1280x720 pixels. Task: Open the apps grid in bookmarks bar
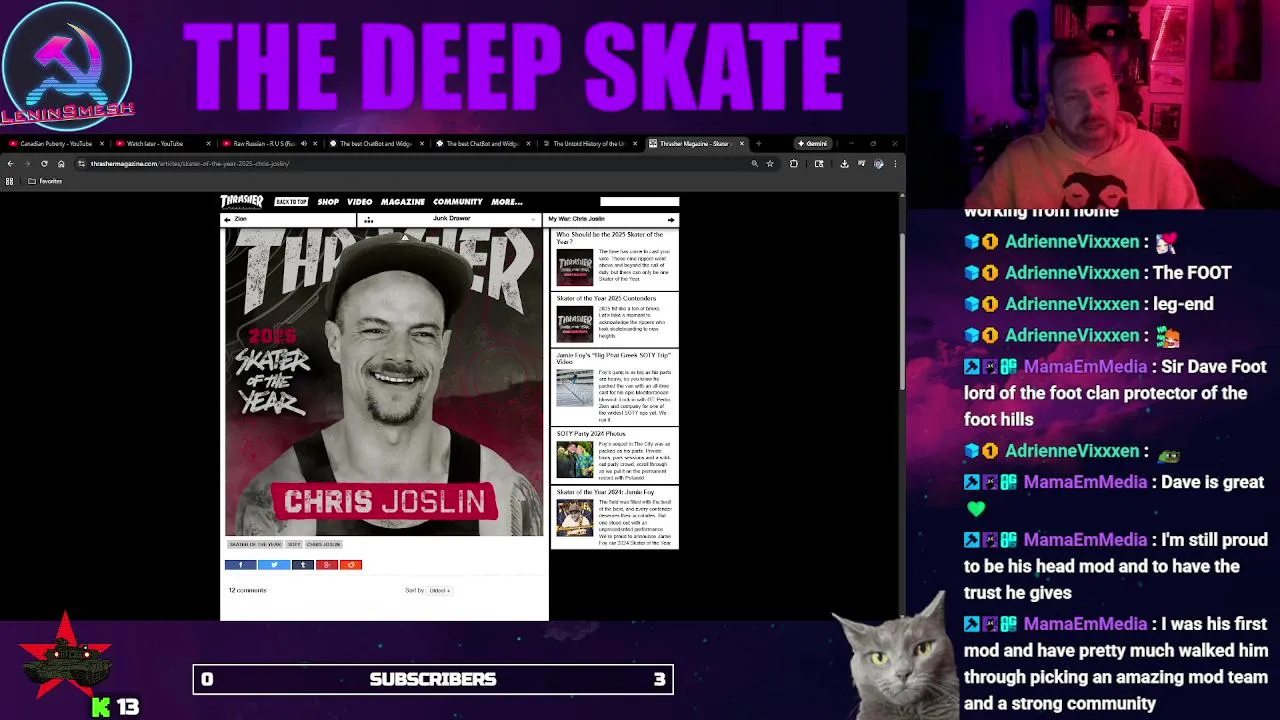(10, 181)
